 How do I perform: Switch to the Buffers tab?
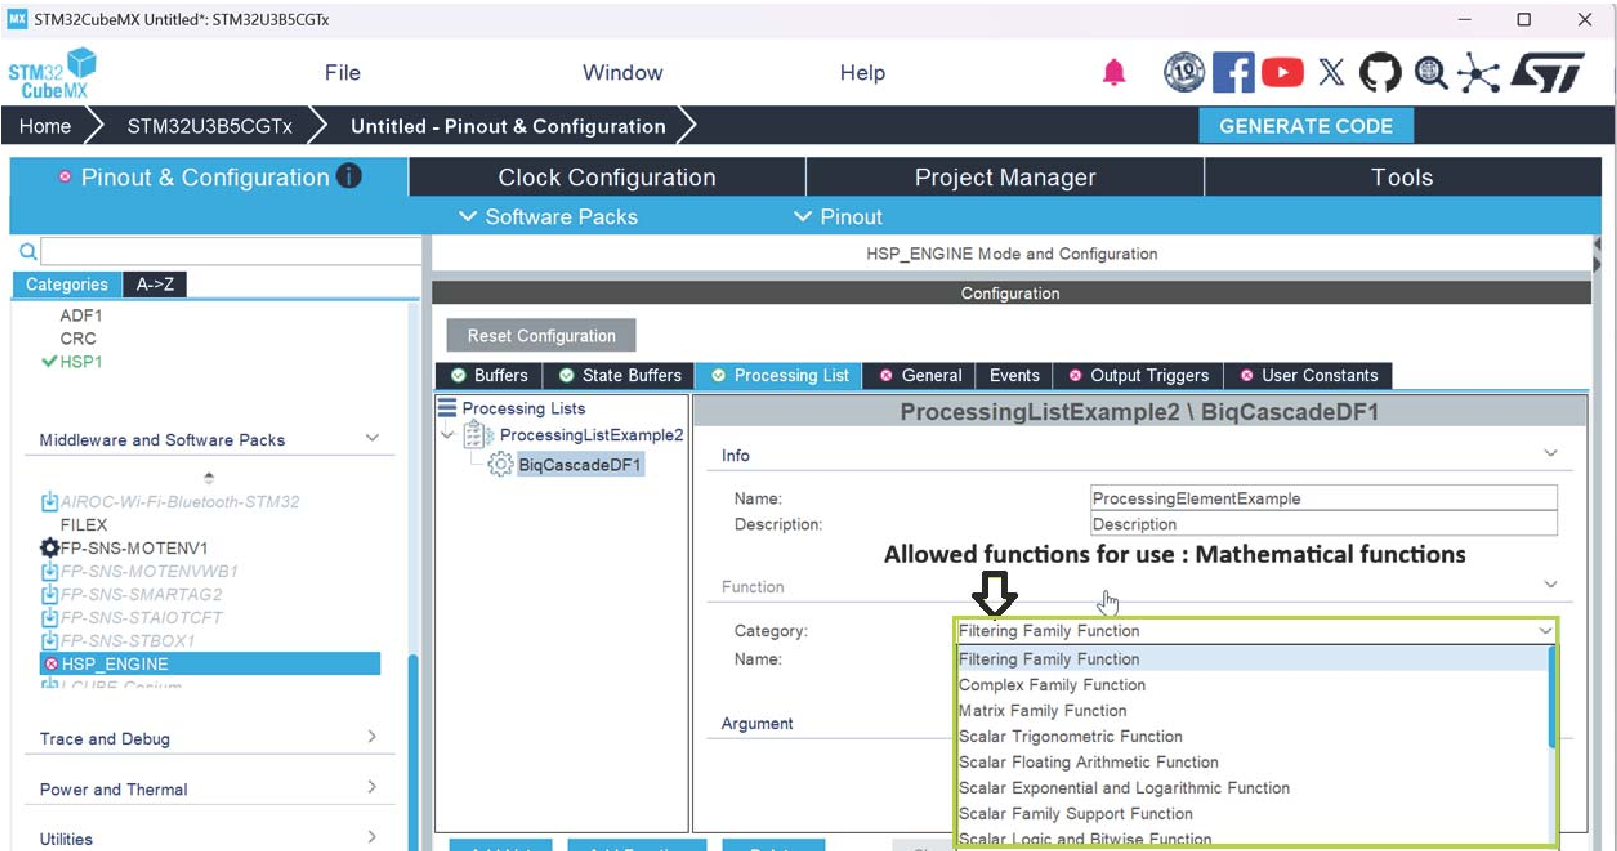pos(489,375)
